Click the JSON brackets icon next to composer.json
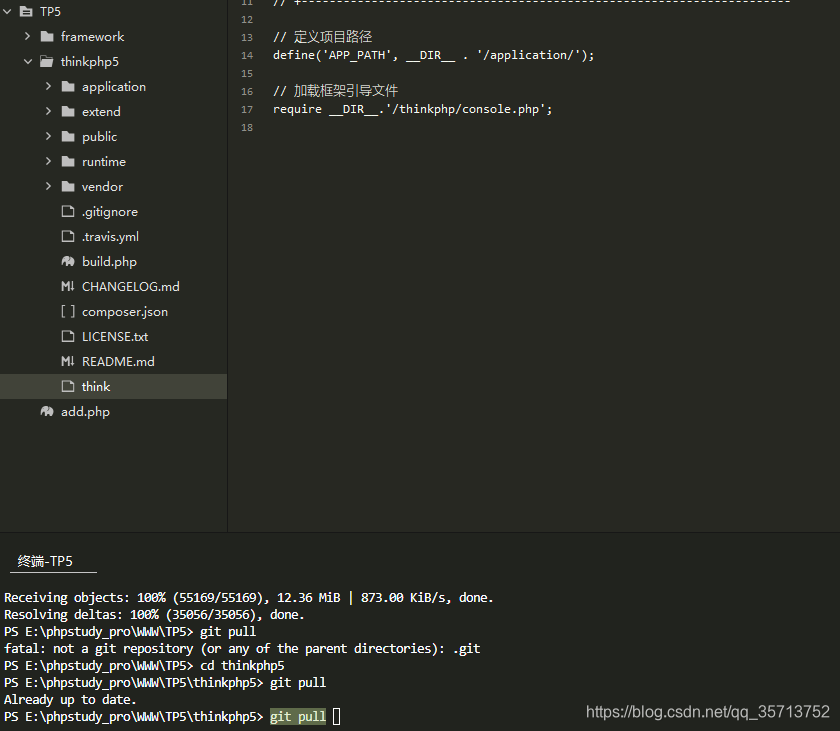 coord(66,311)
